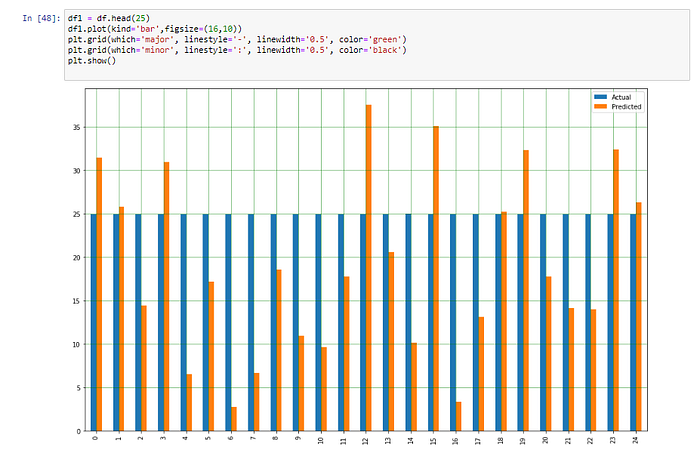The width and height of the screenshot is (700, 450).
Task: Click the blue Actual bar at index 10
Action: tap(318, 322)
